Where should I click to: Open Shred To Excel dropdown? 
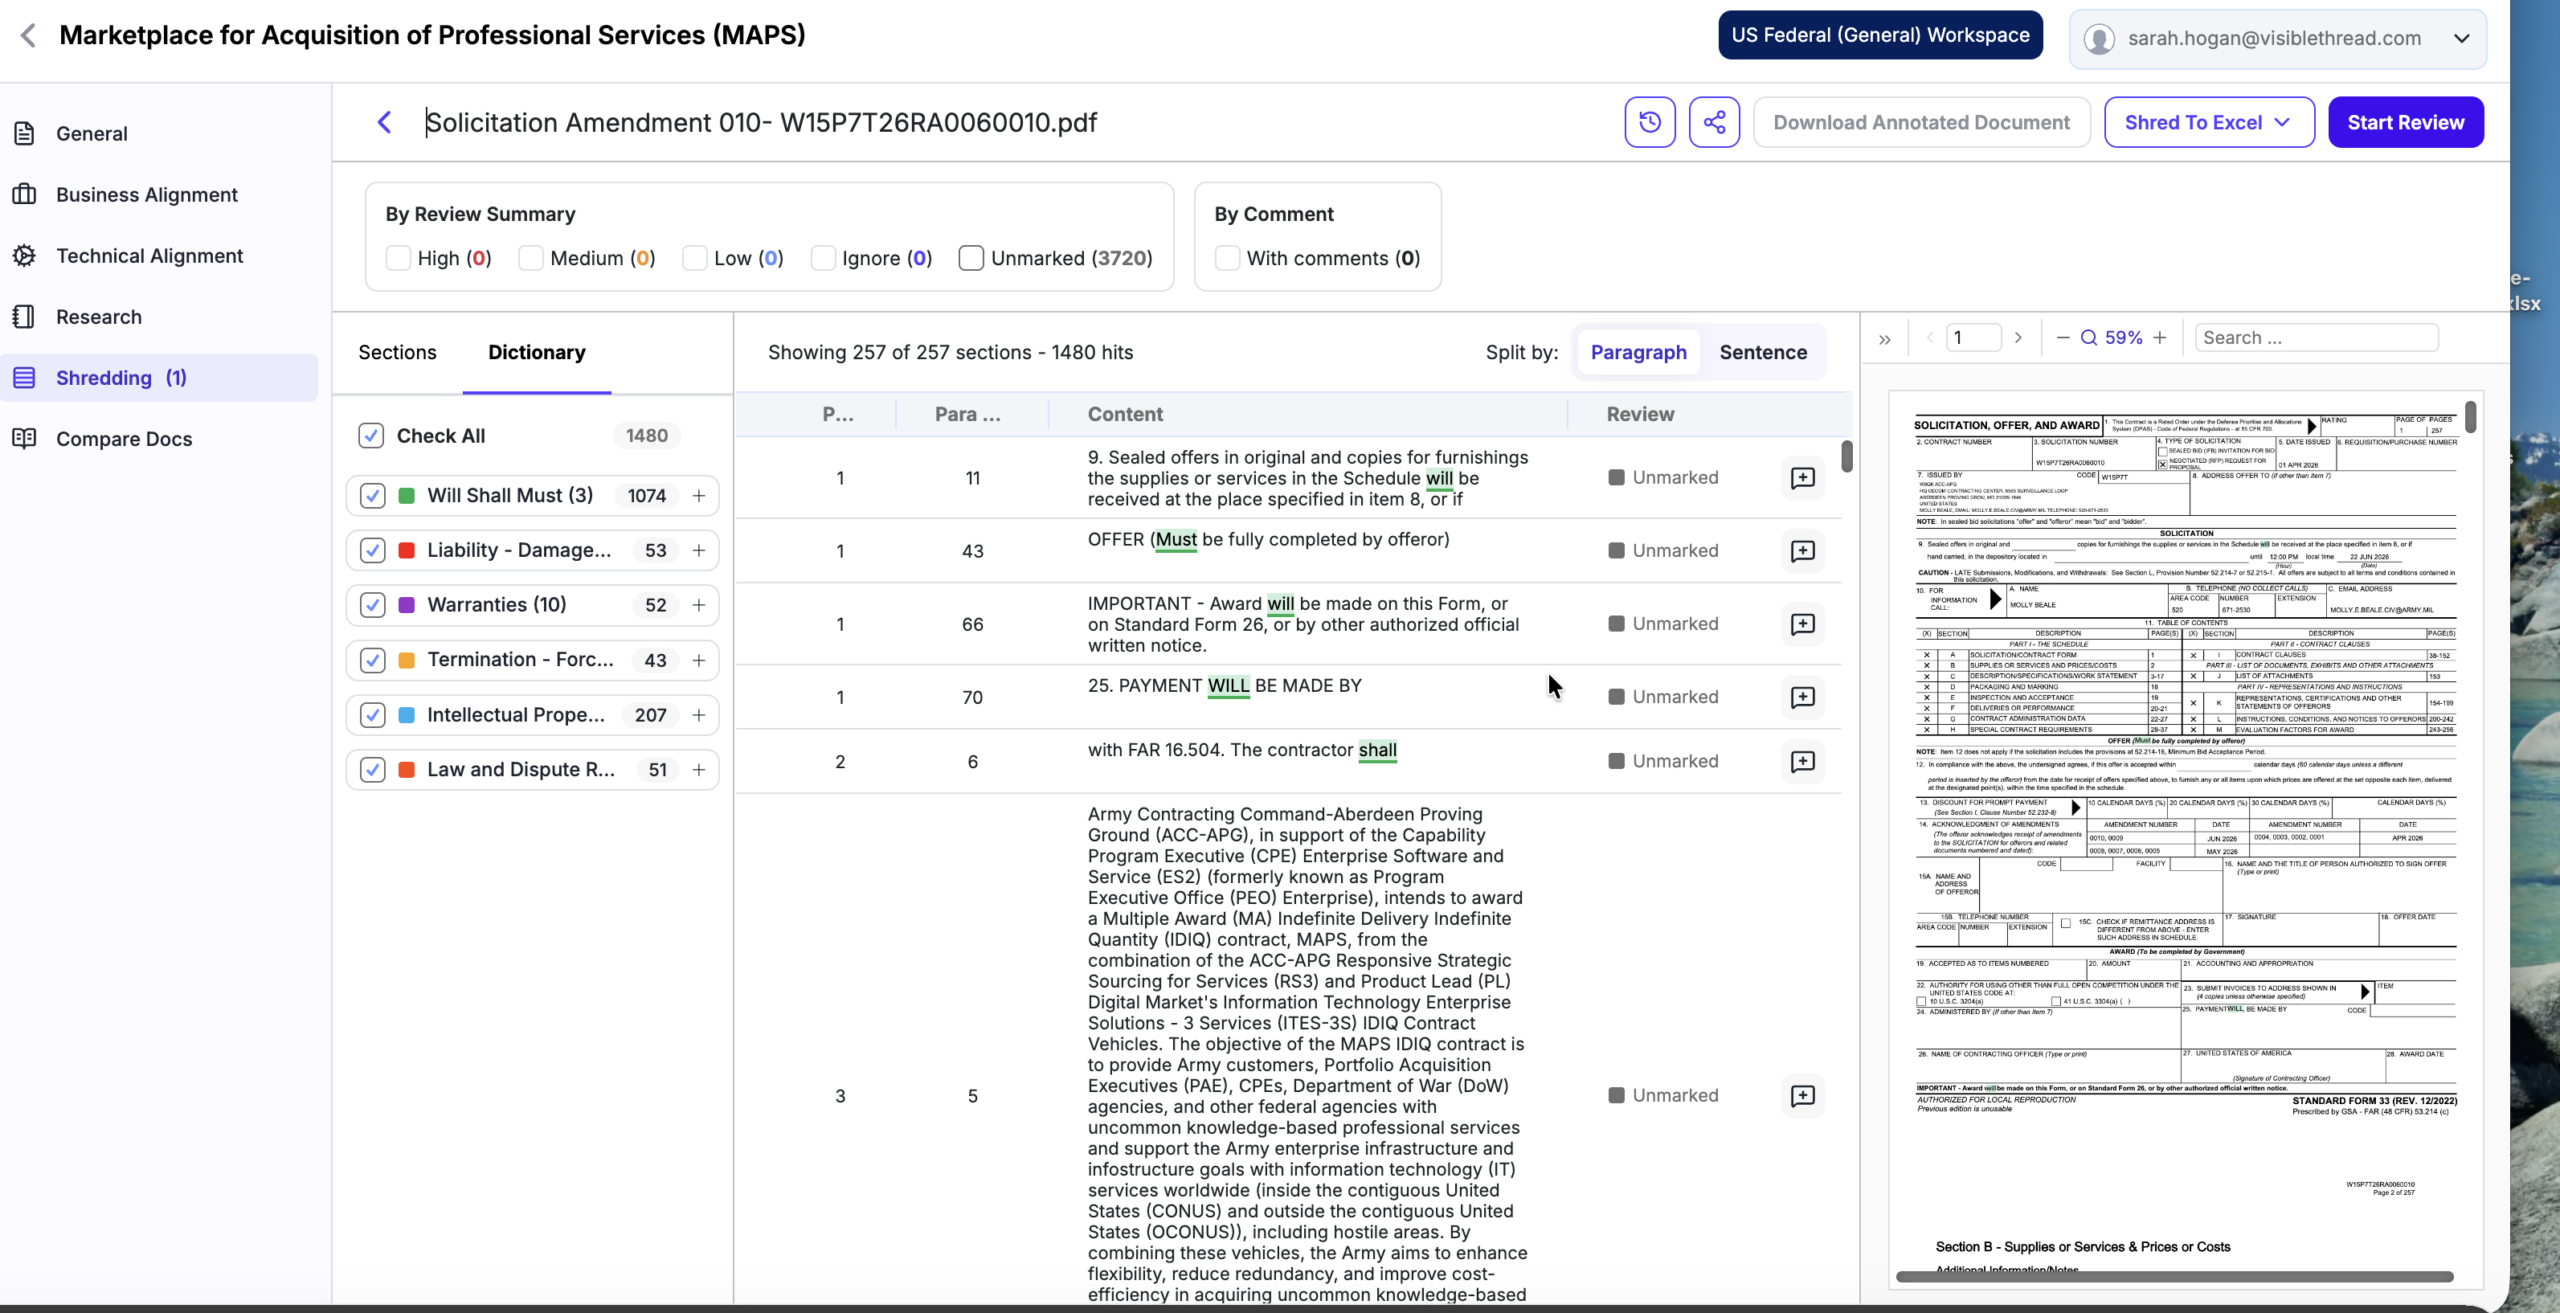2209,122
